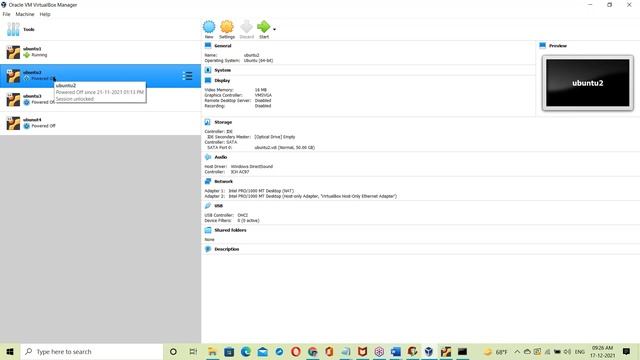Open File Explorer from the taskbar
This screenshot has width=640, height=360.
pyautogui.click(x=212, y=351)
